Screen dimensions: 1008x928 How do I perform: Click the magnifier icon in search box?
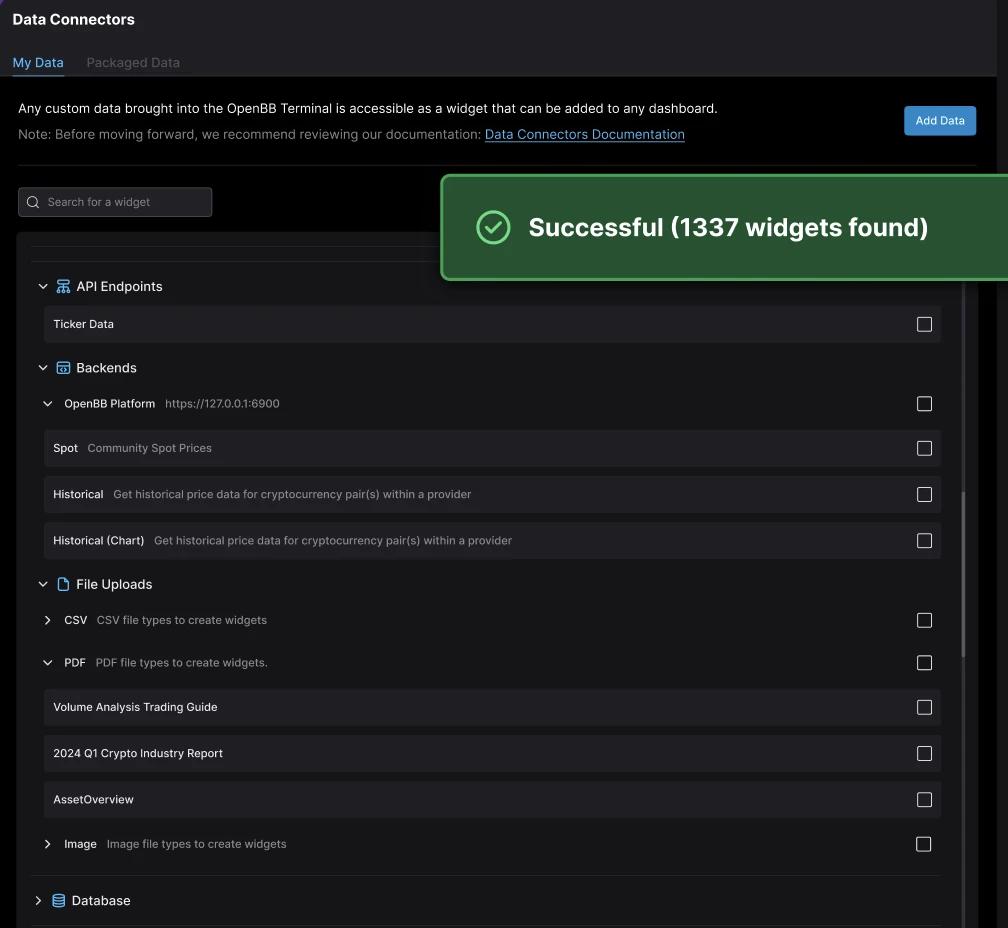click(33, 202)
